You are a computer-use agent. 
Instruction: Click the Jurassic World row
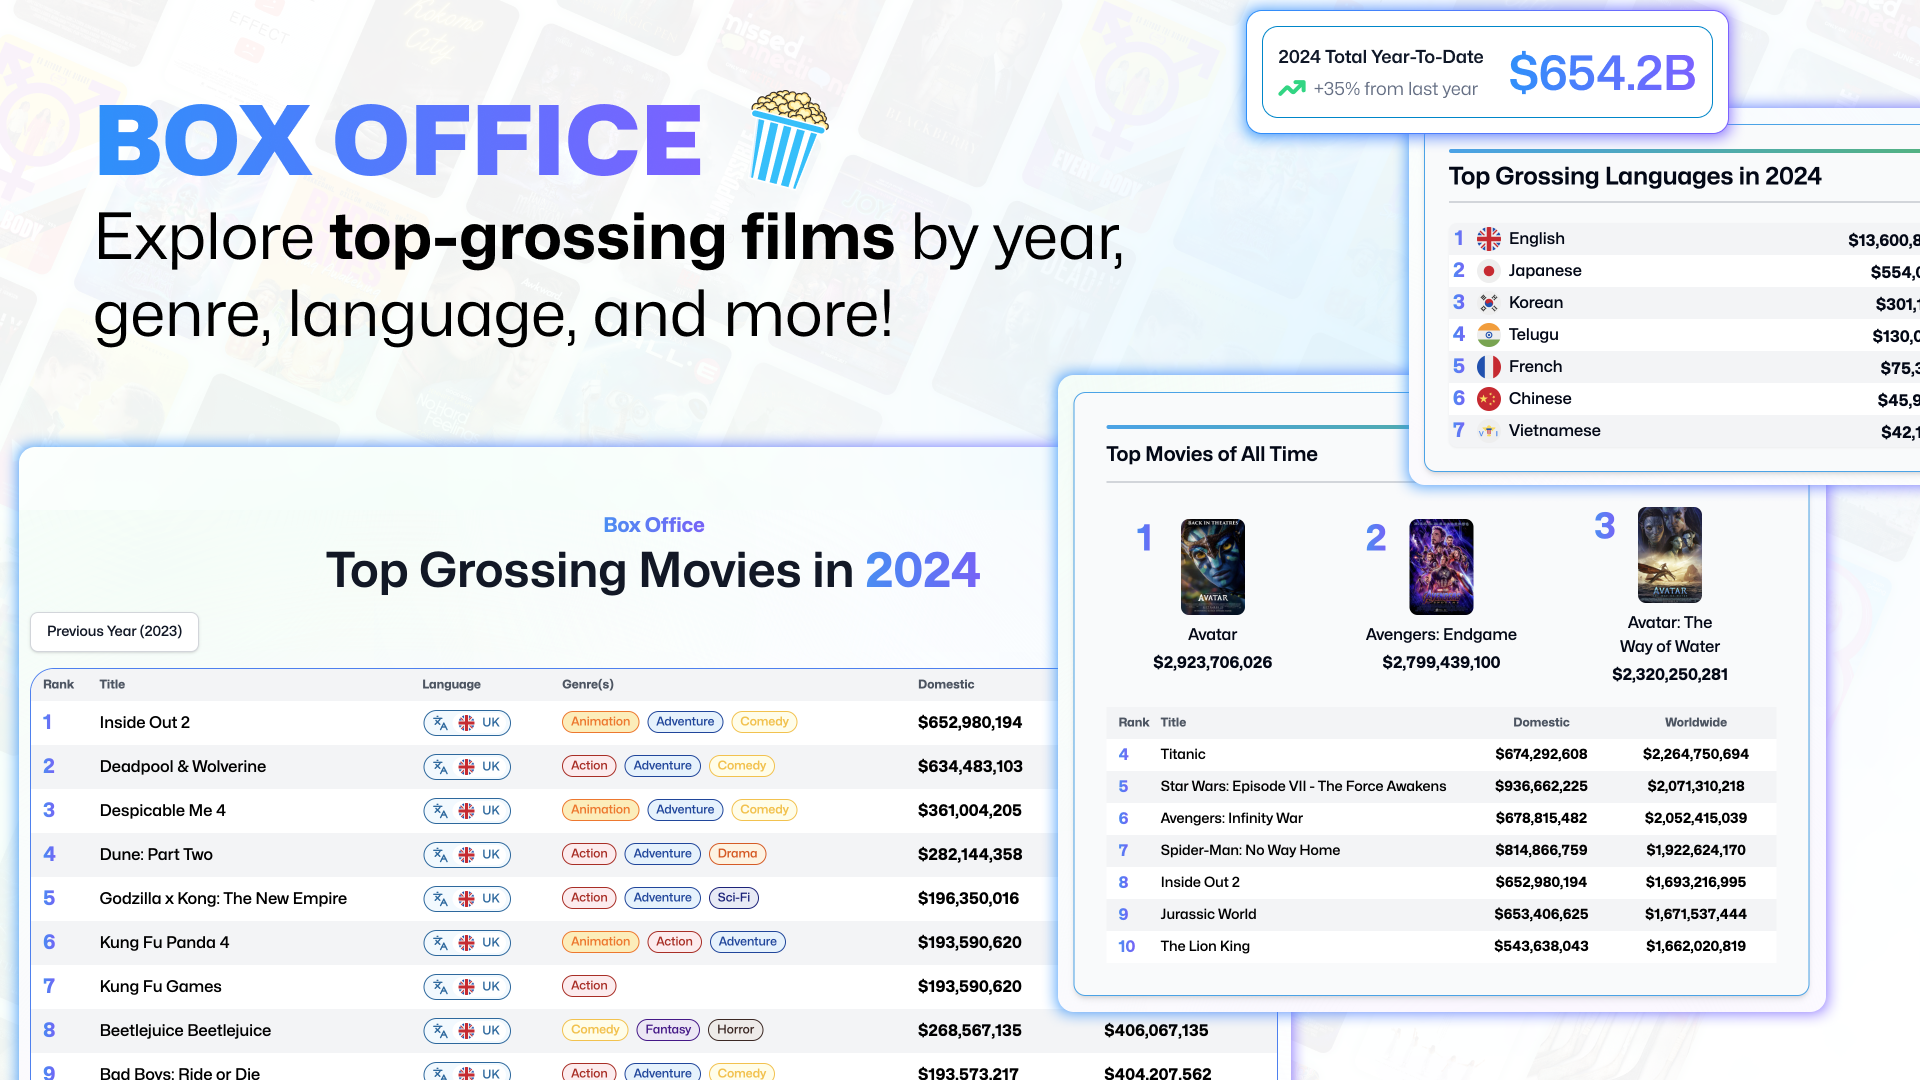tap(1441, 914)
